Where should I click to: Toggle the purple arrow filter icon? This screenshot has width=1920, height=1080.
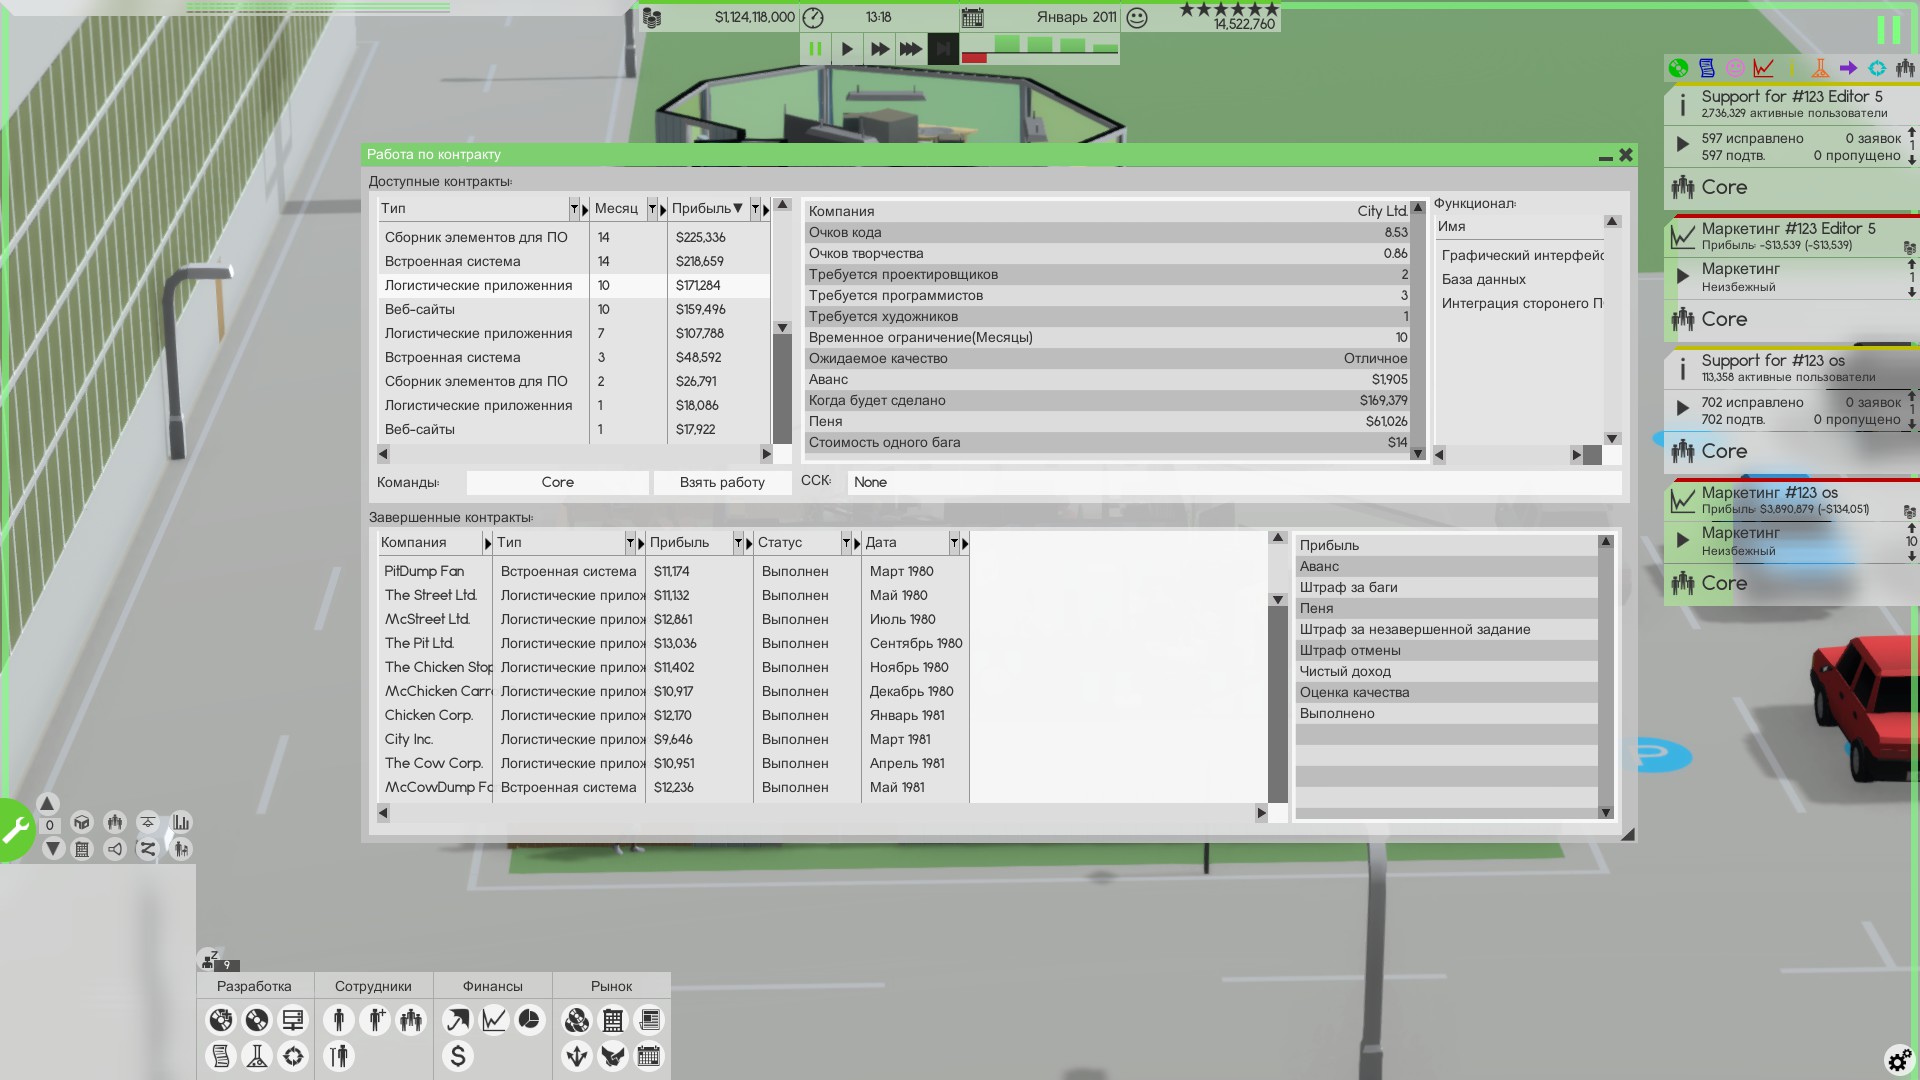pyautogui.click(x=1848, y=68)
